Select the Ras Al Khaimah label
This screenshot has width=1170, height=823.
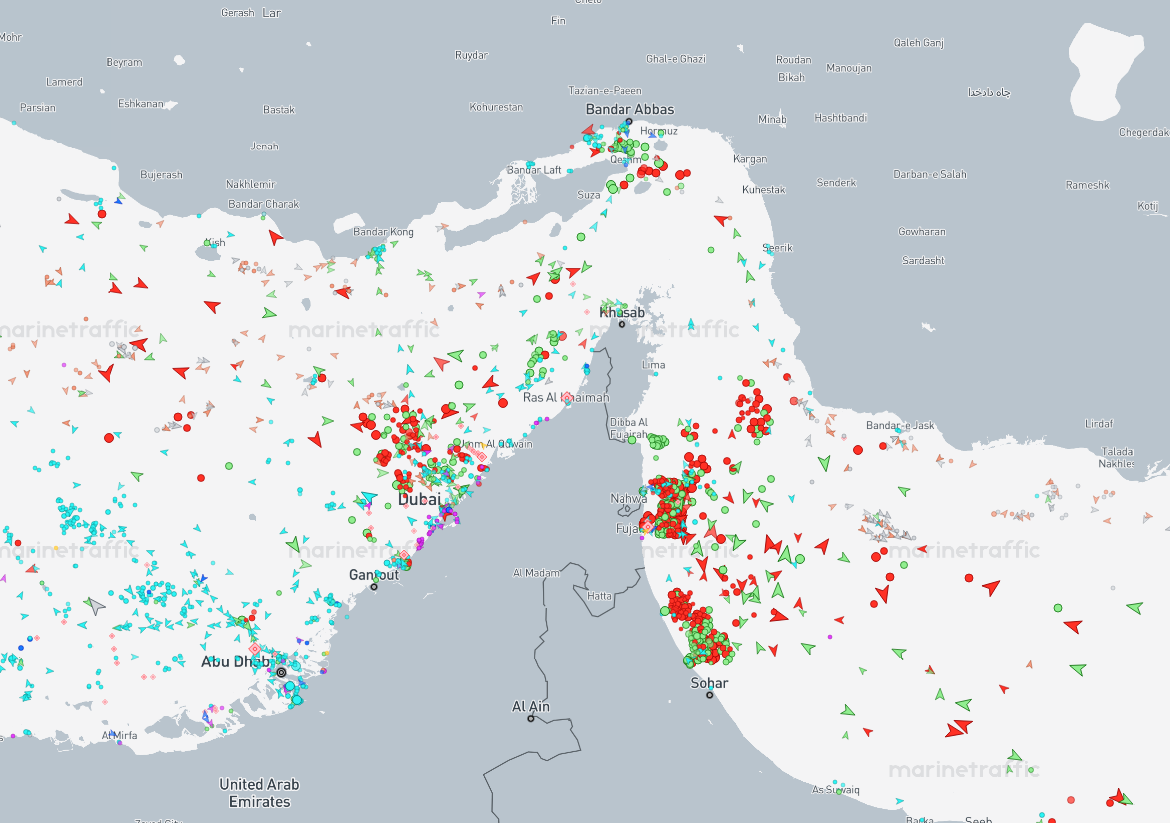click(x=566, y=398)
